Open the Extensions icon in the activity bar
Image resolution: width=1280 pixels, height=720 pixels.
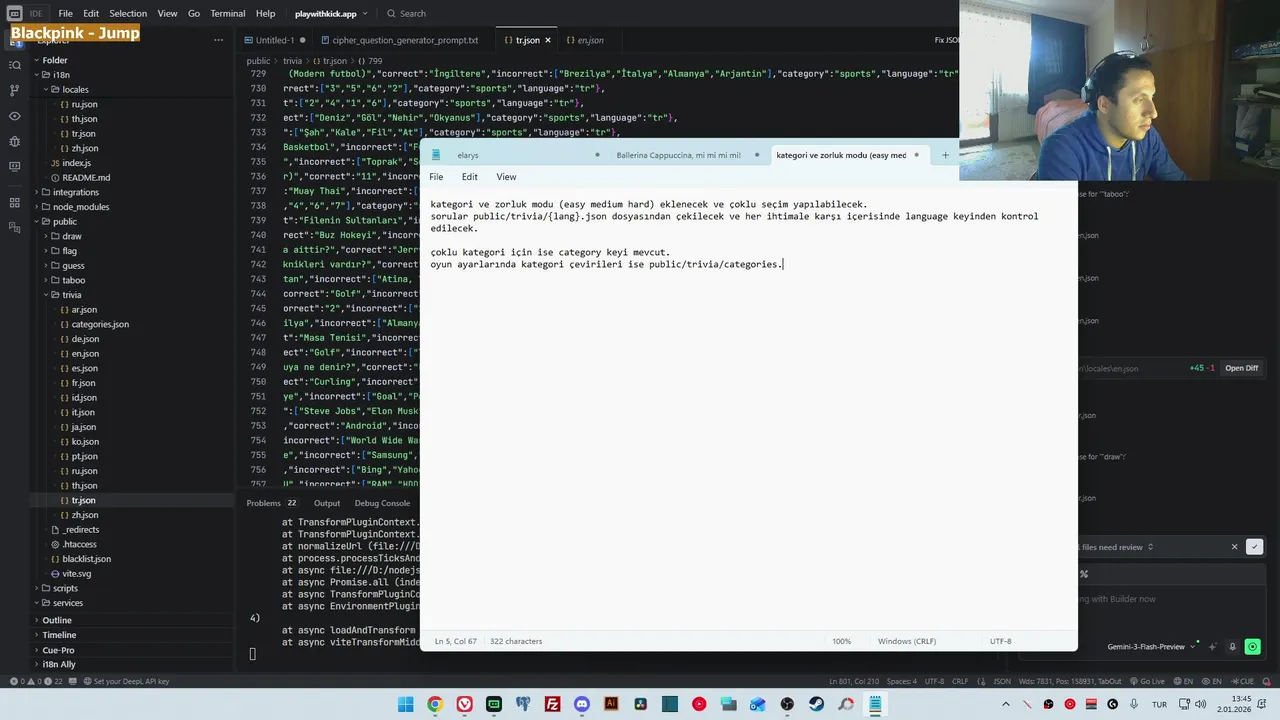14,202
